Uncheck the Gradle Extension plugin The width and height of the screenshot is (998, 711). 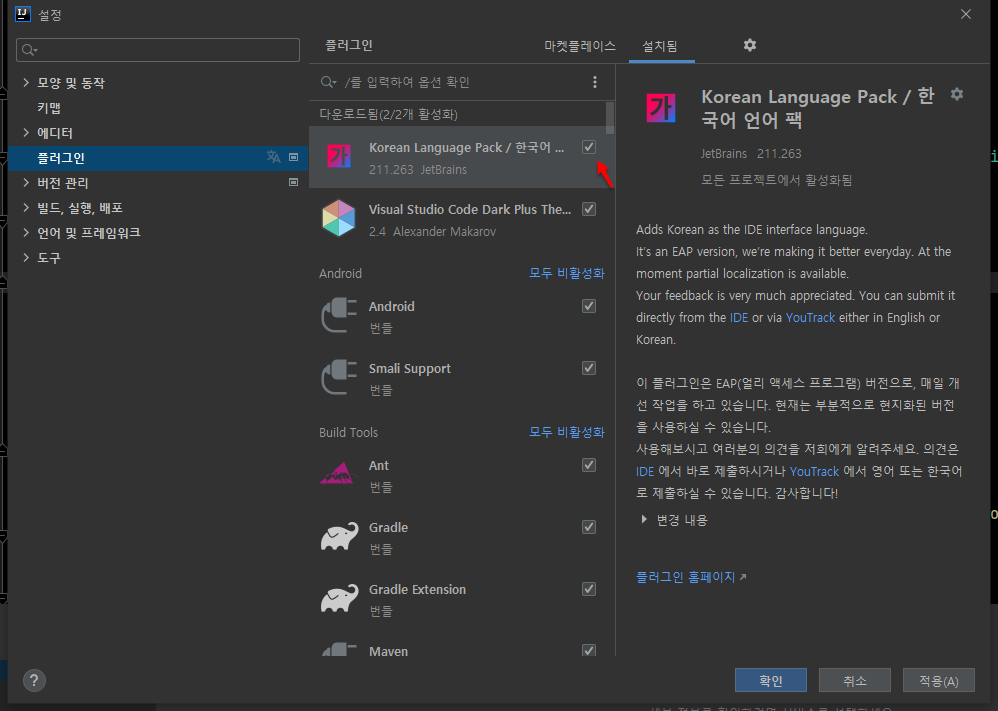point(589,589)
